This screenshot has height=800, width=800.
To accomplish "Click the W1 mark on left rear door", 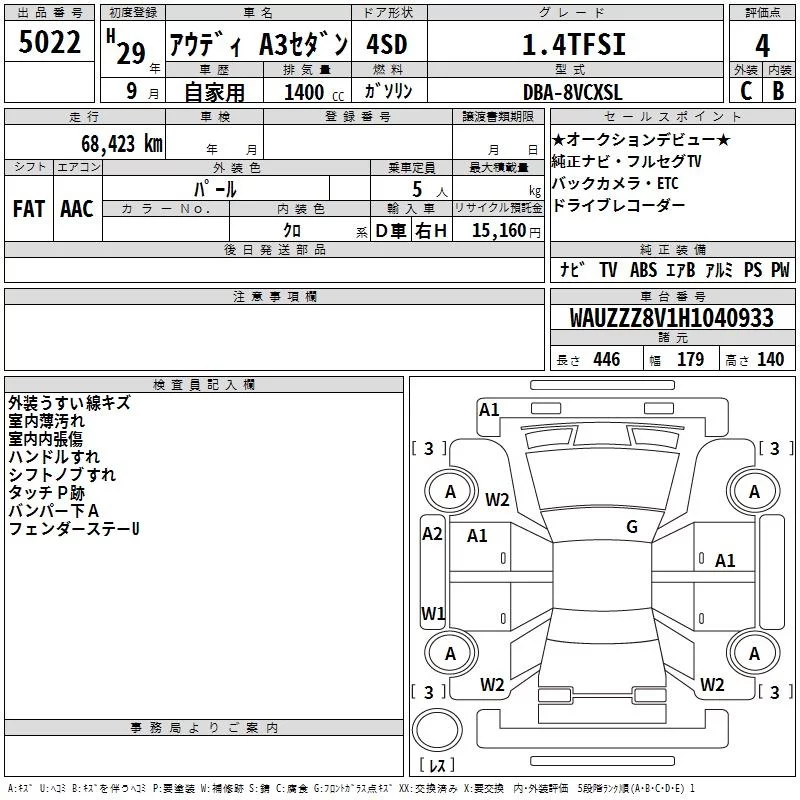I will click(433, 613).
